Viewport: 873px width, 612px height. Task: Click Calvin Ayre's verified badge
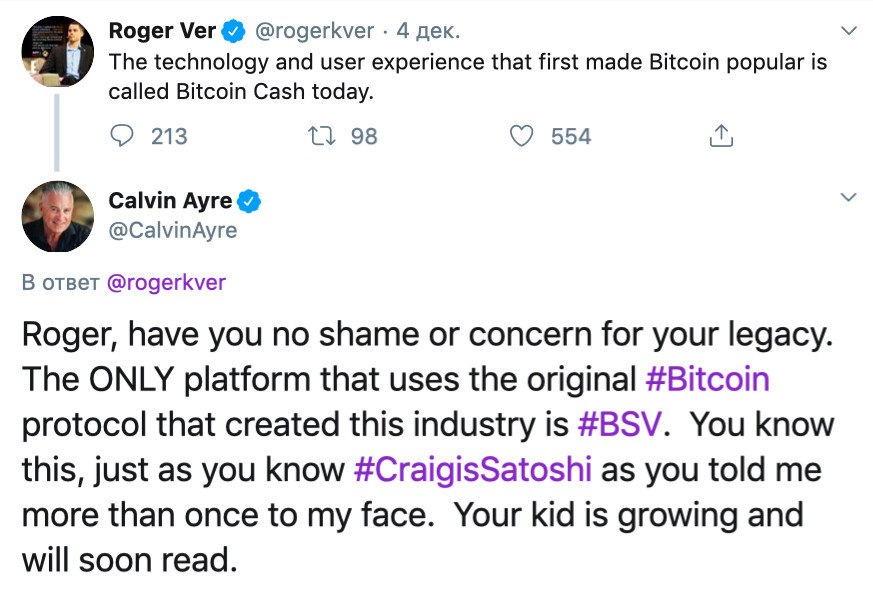249,201
